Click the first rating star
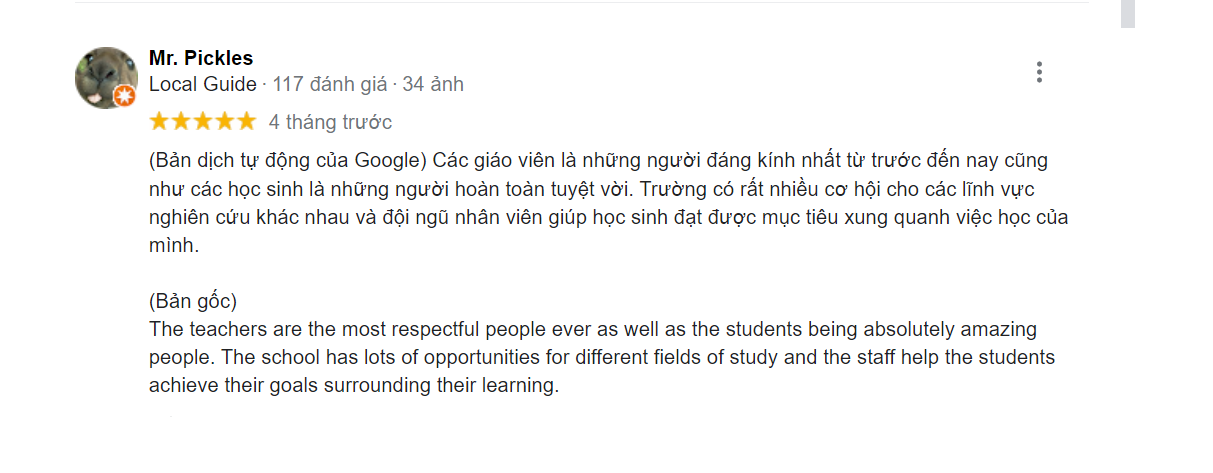Viewport: 1213px width, 473px height. click(159, 122)
